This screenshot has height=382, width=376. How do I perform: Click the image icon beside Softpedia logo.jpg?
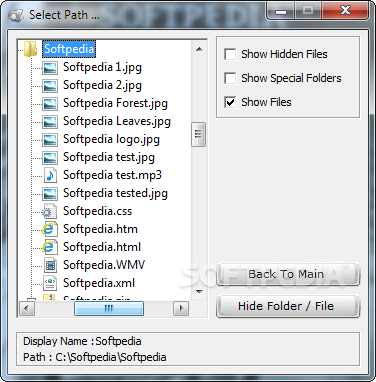(50, 140)
